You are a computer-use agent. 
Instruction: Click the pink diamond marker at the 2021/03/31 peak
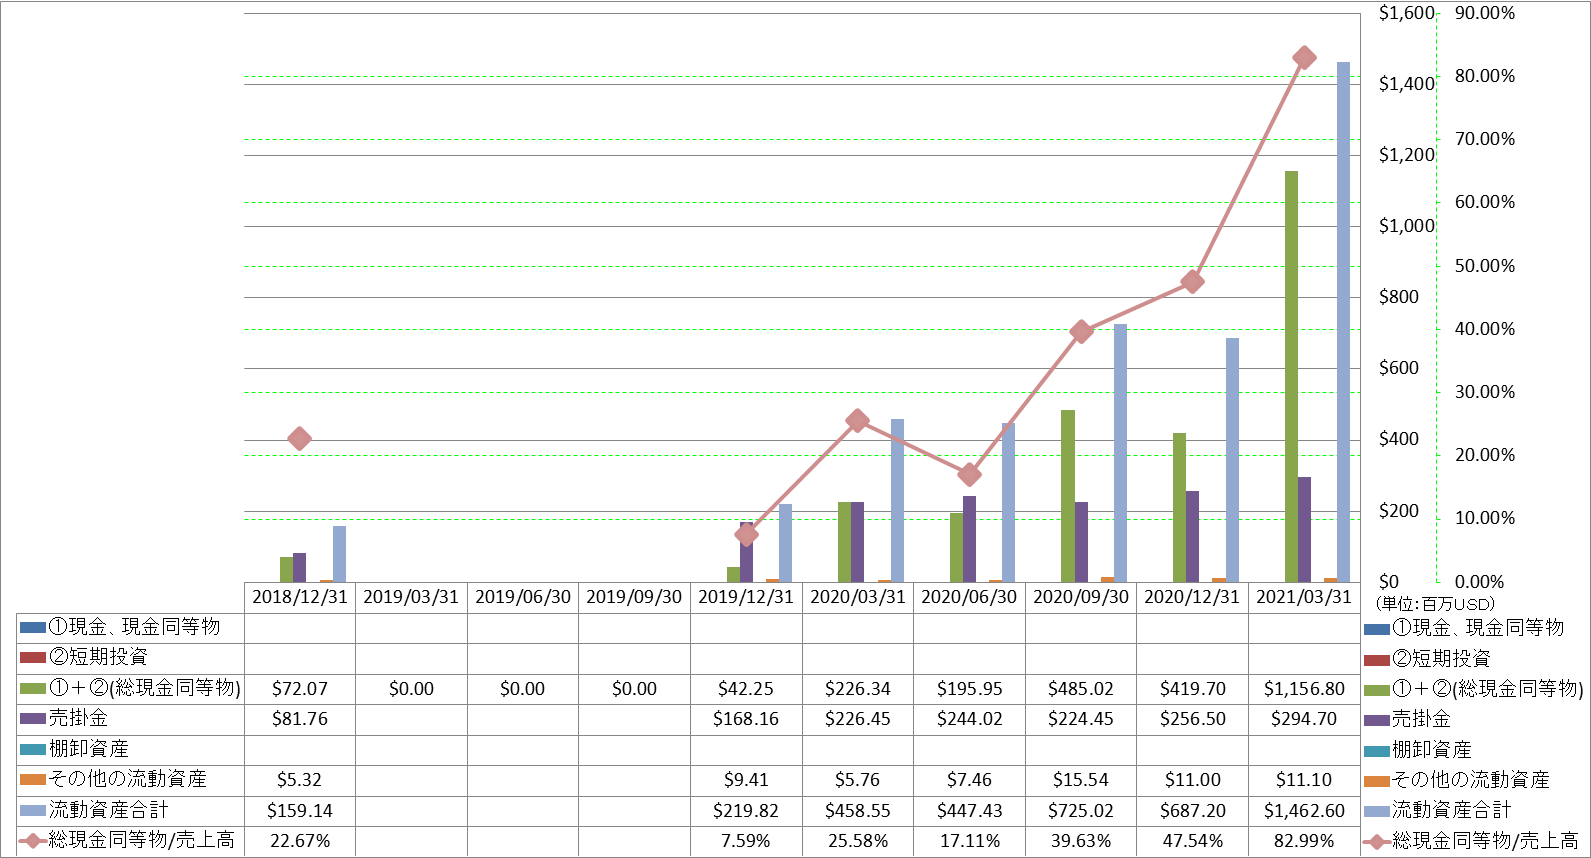[x=1304, y=58]
